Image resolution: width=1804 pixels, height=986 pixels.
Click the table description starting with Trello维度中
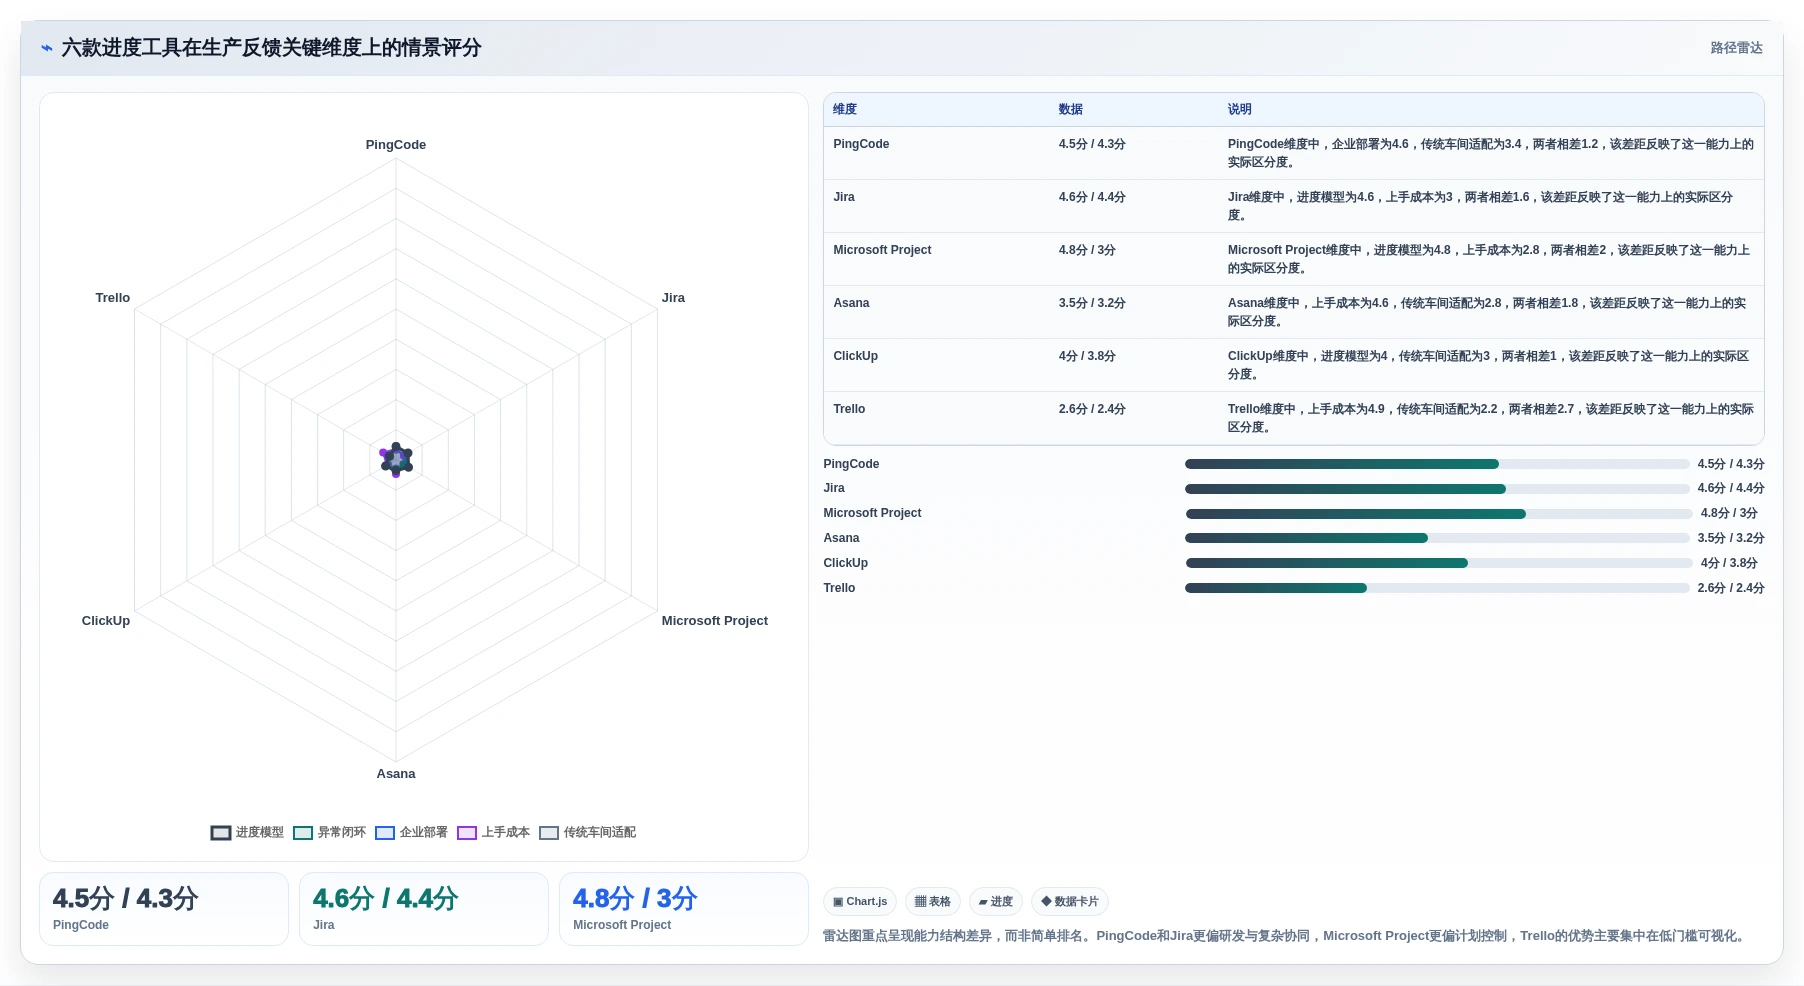click(x=1490, y=418)
